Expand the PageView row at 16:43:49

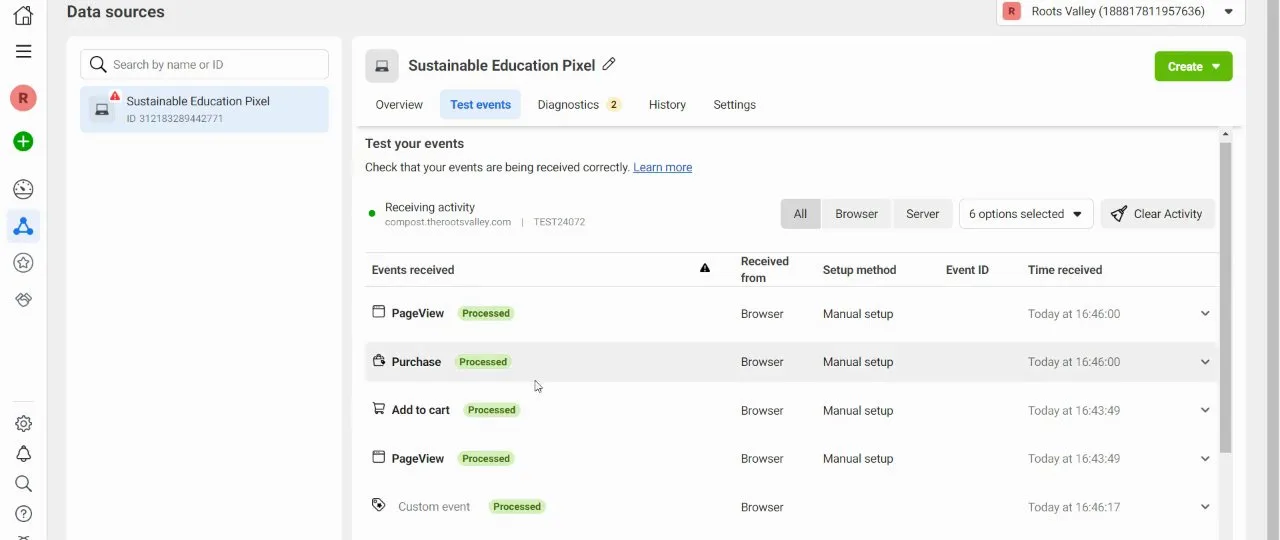[1205, 459]
